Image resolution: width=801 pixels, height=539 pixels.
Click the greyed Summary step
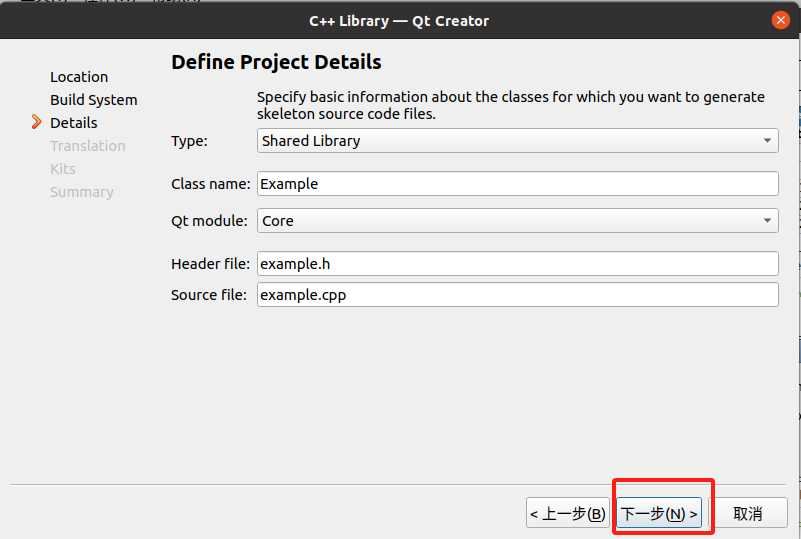[x=82, y=192]
